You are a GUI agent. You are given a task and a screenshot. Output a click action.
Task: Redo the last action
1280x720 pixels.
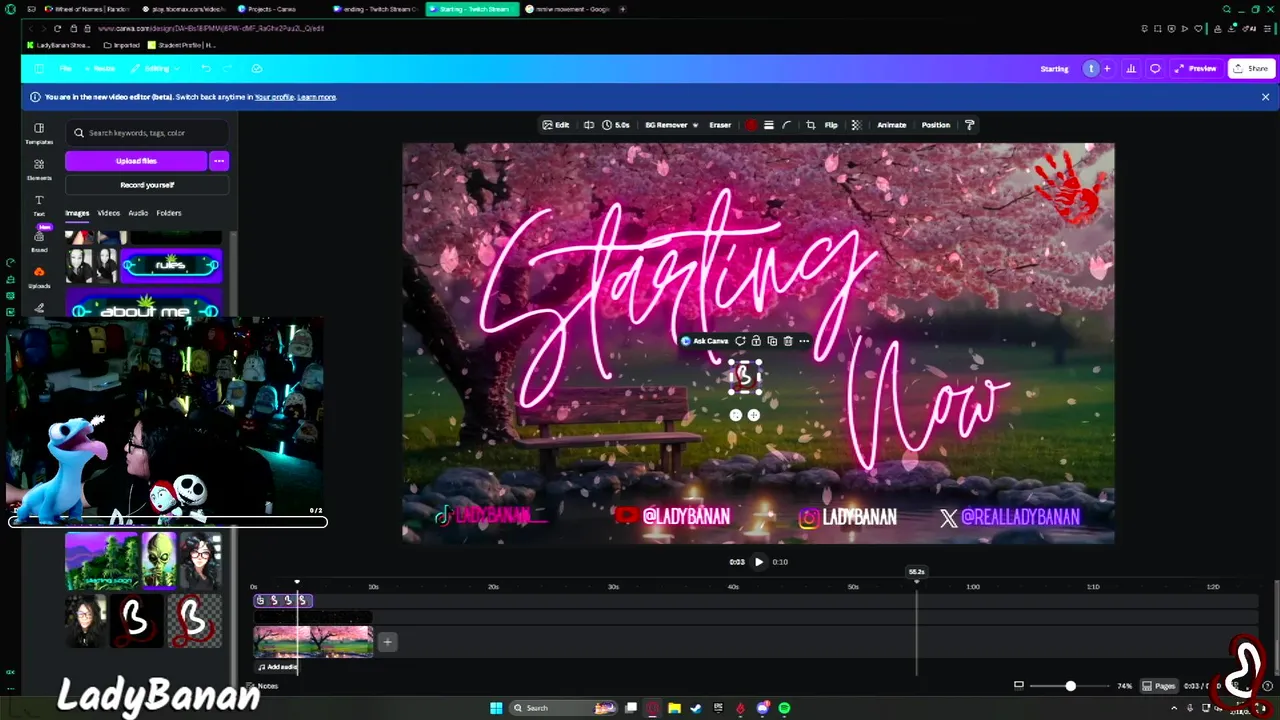pyautogui.click(x=228, y=69)
